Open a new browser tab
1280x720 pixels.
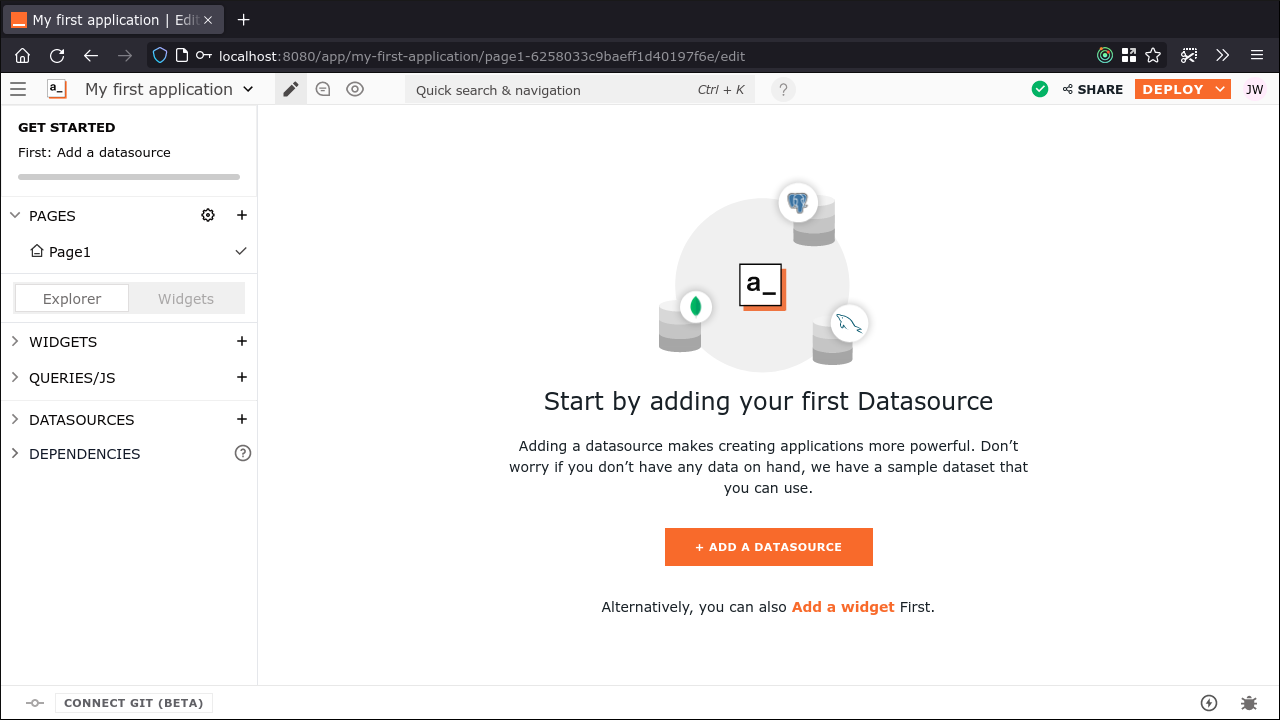coord(243,20)
